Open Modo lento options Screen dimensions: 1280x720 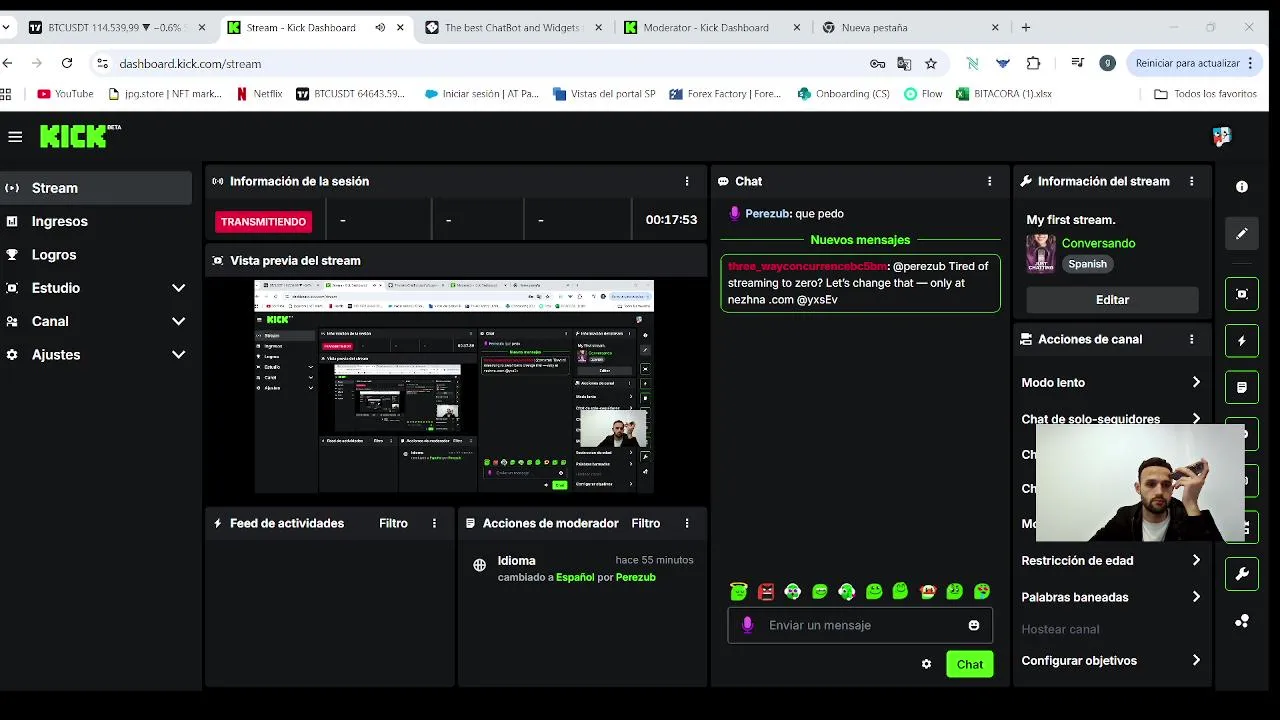(x=1111, y=382)
